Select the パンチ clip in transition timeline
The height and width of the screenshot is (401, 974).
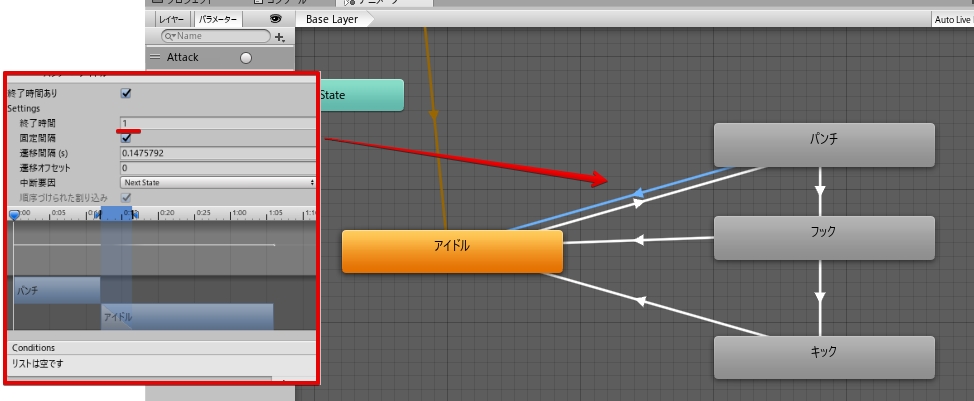click(57, 291)
